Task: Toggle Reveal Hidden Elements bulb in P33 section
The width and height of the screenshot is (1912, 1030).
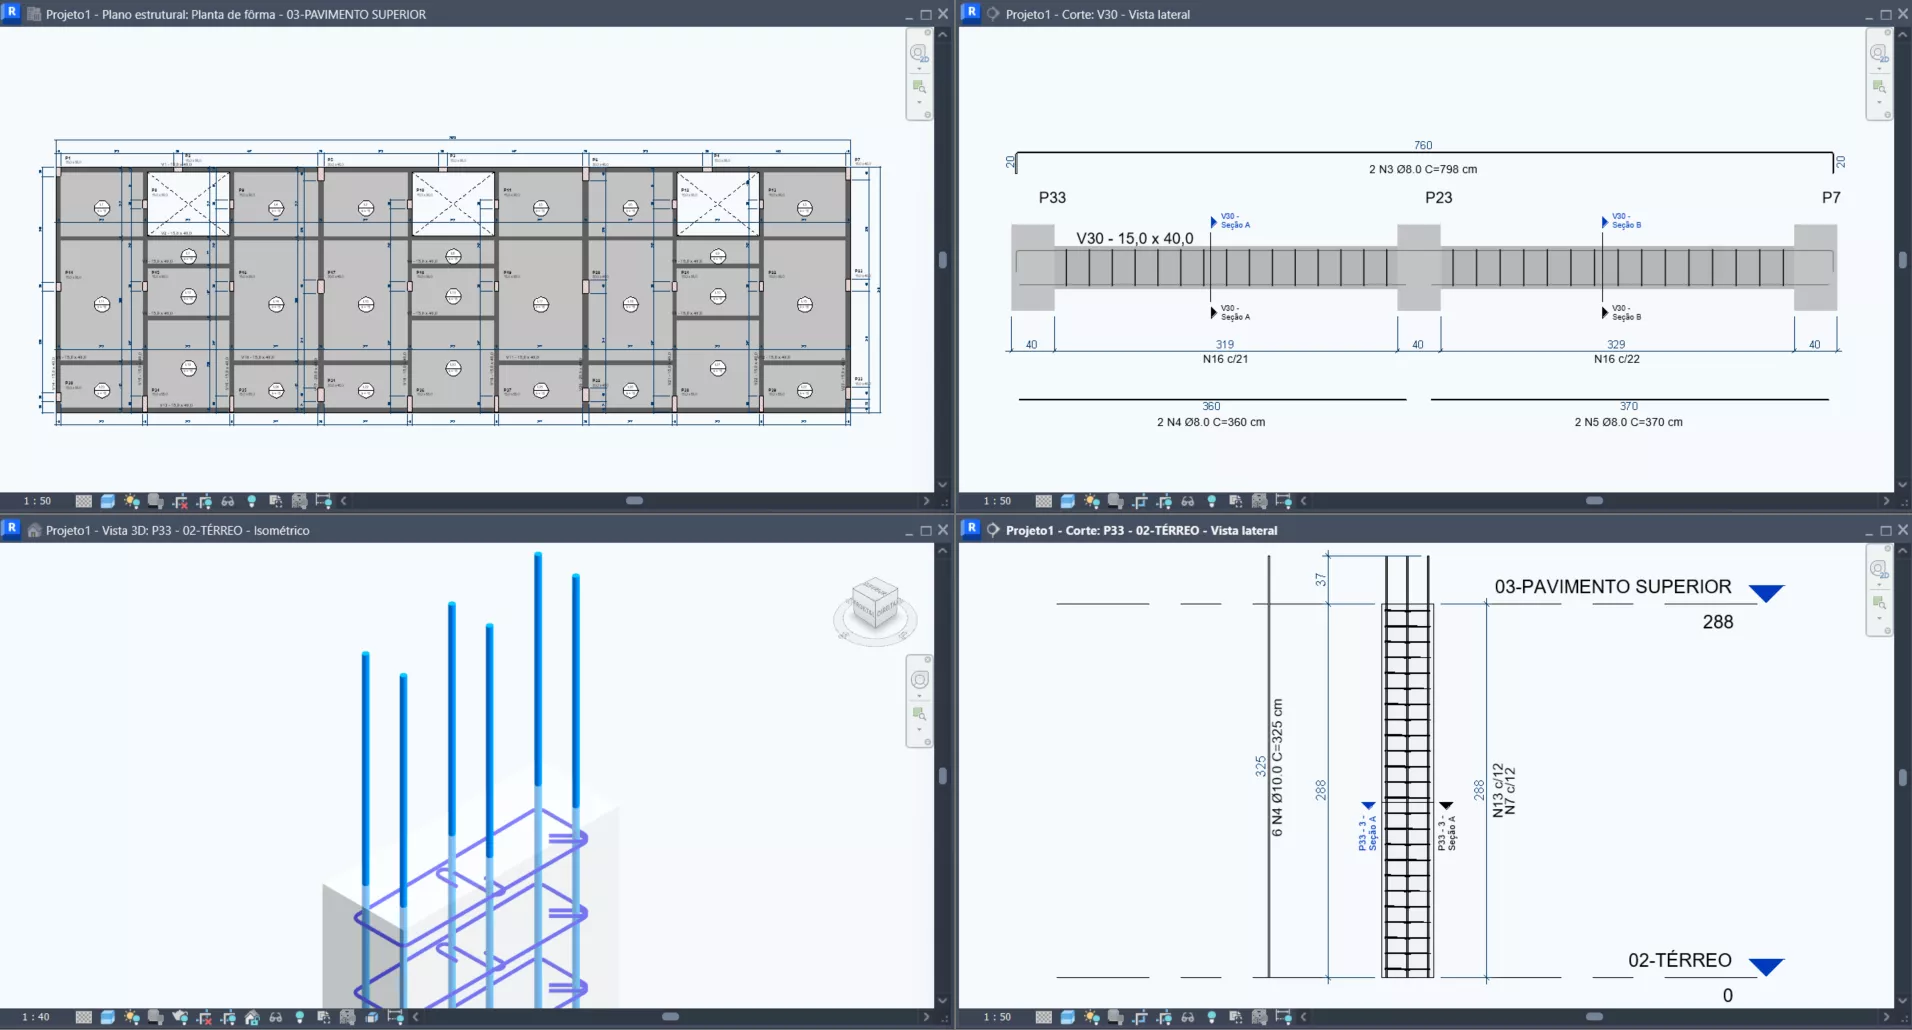Action: pyautogui.click(x=1212, y=1017)
